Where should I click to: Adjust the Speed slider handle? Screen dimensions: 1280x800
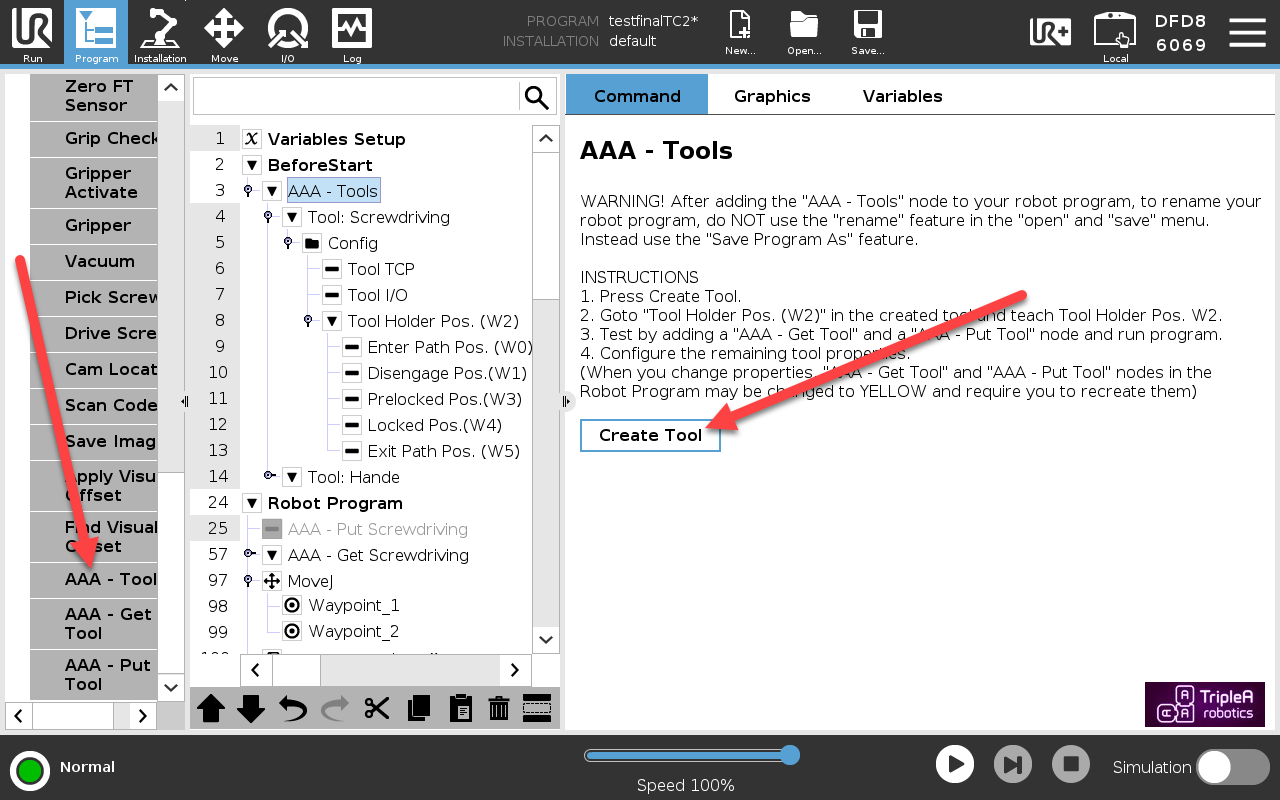789,755
